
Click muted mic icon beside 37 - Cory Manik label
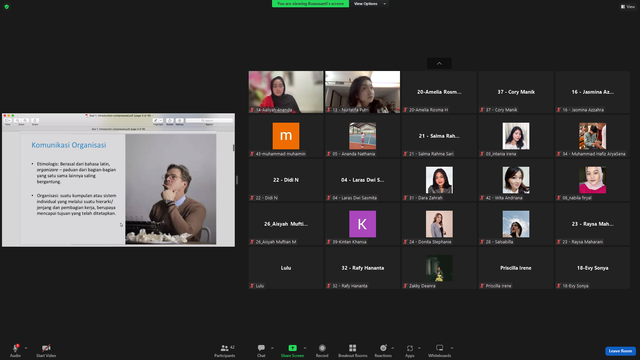coord(482,110)
